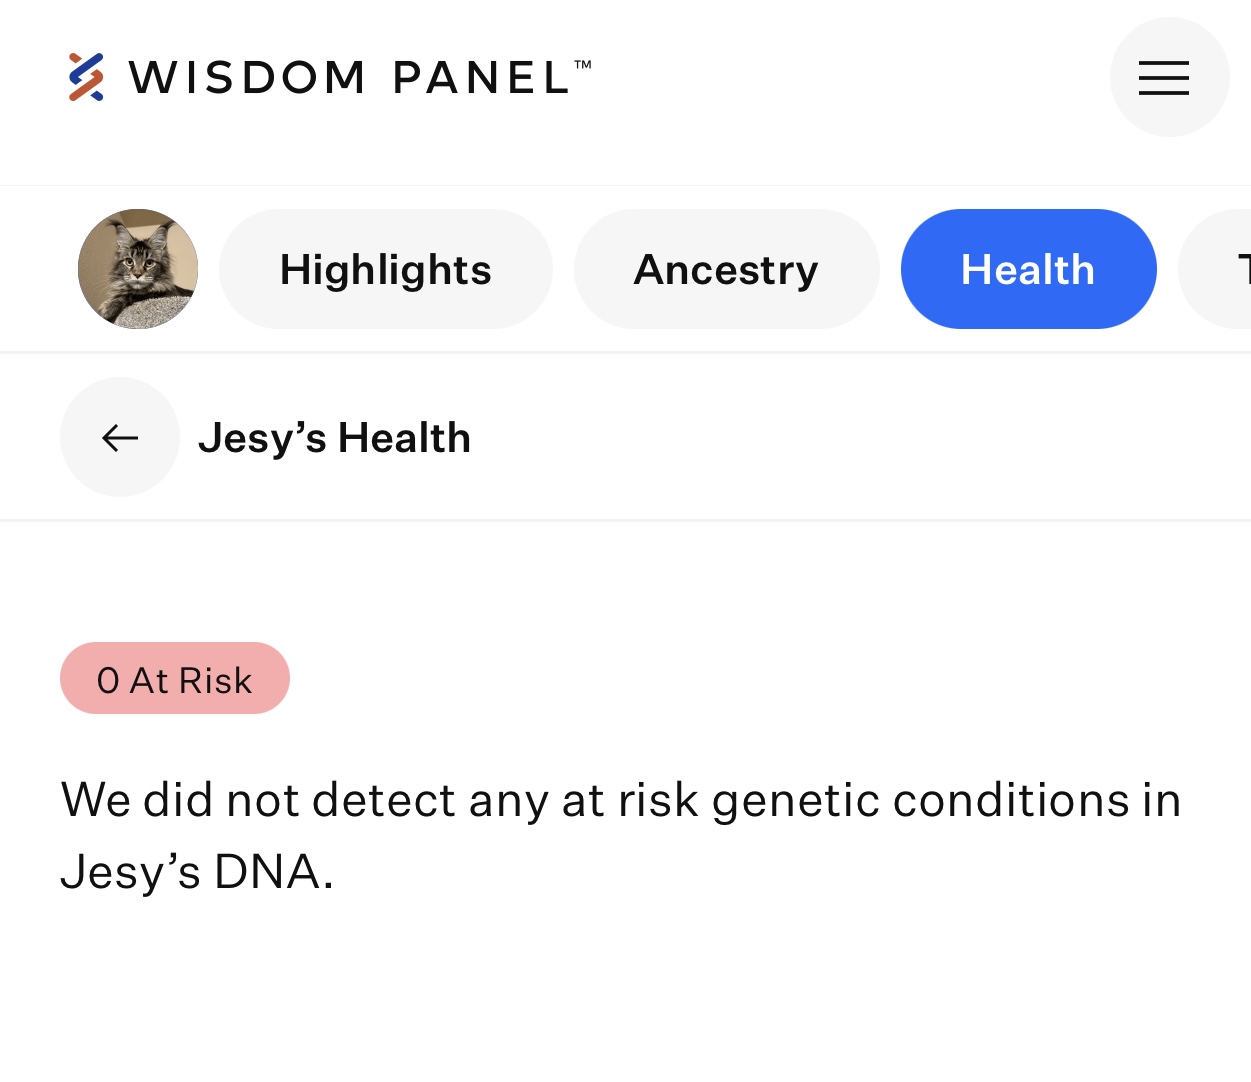This screenshot has width=1251, height=1082.
Task: Click the Wisdom Panel DNA logo icon
Action: click(86, 77)
